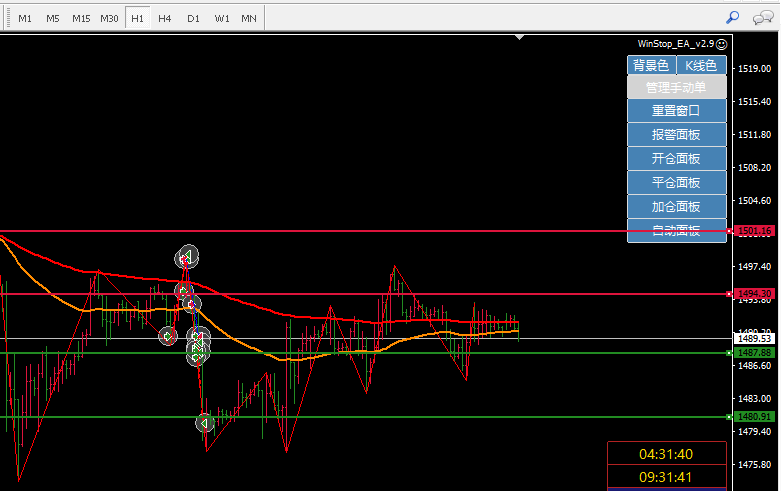Change chart to H4 timeframe
This screenshot has width=781, height=491.
tap(165, 18)
